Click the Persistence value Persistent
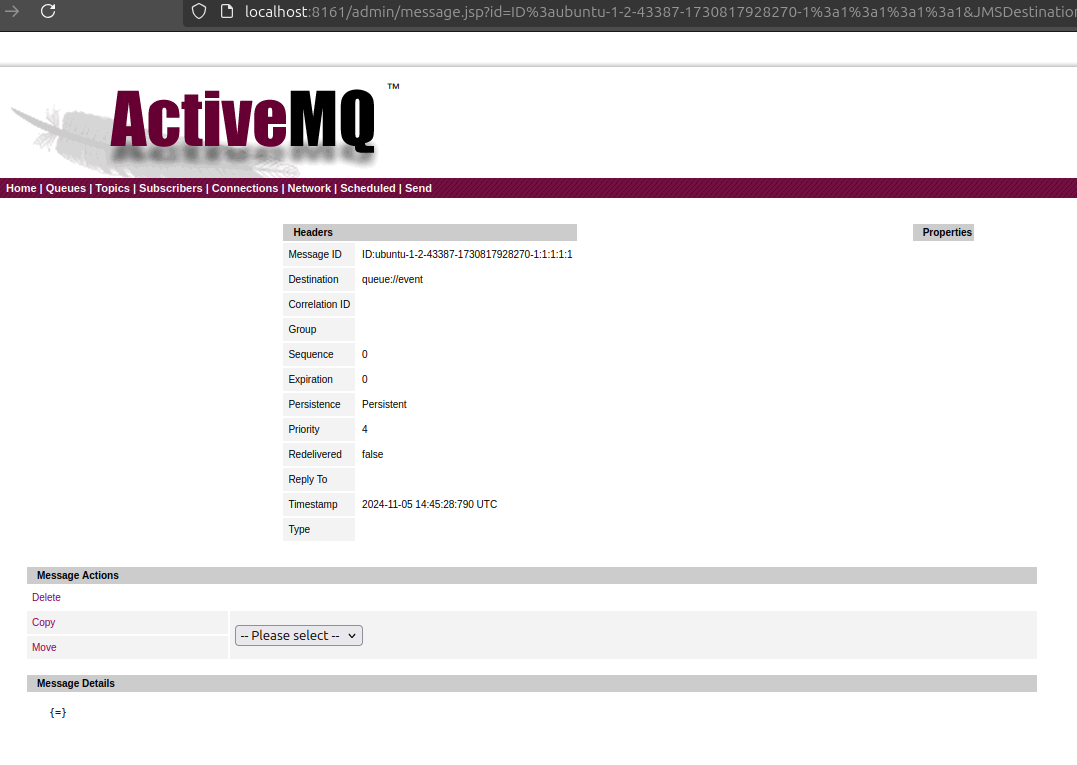The height and width of the screenshot is (765, 1077). [384, 404]
